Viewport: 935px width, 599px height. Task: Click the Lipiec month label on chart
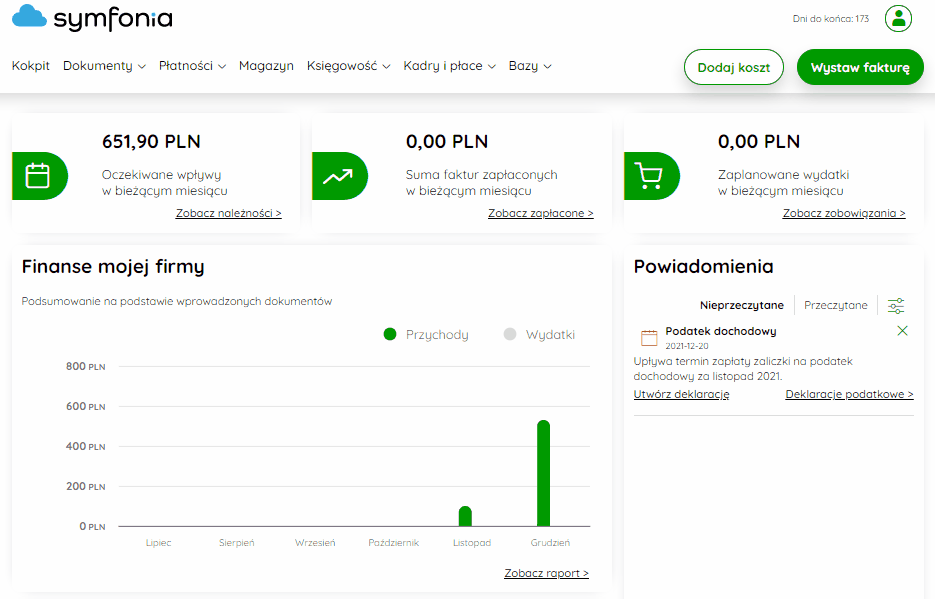click(x=158, y=543)
